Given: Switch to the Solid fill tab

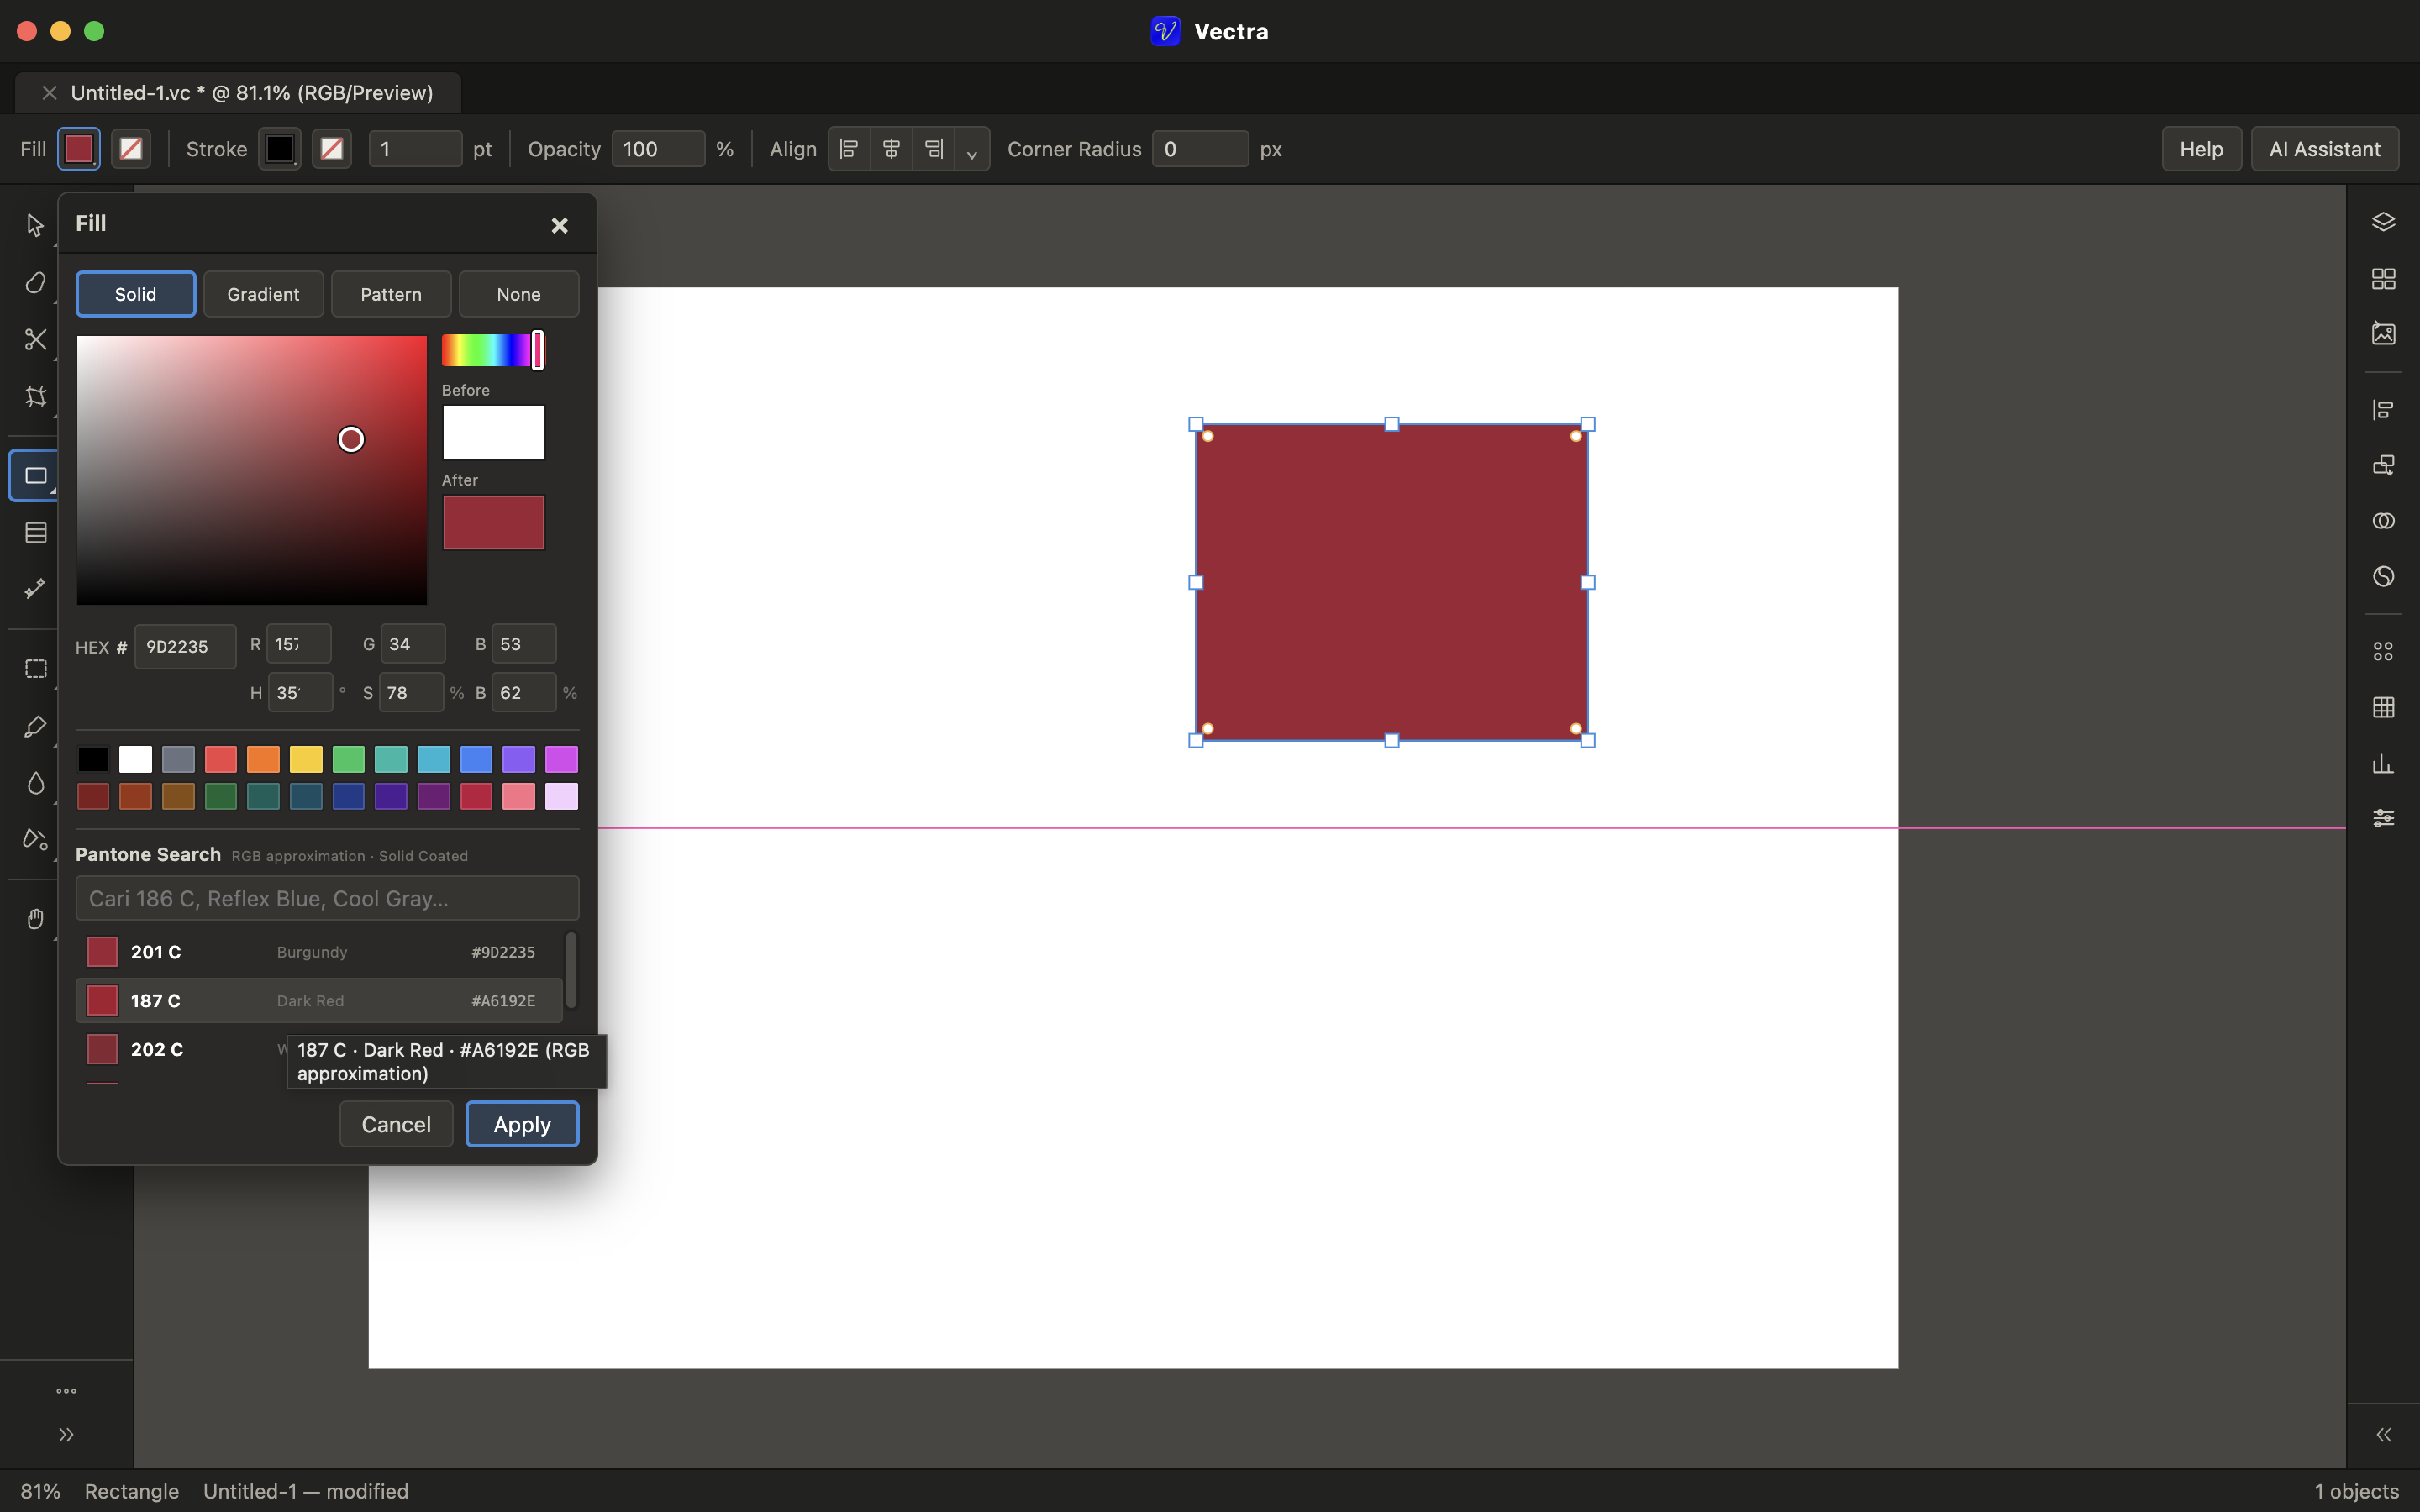Looking at the screenshot, I should [x=136, y=294].
